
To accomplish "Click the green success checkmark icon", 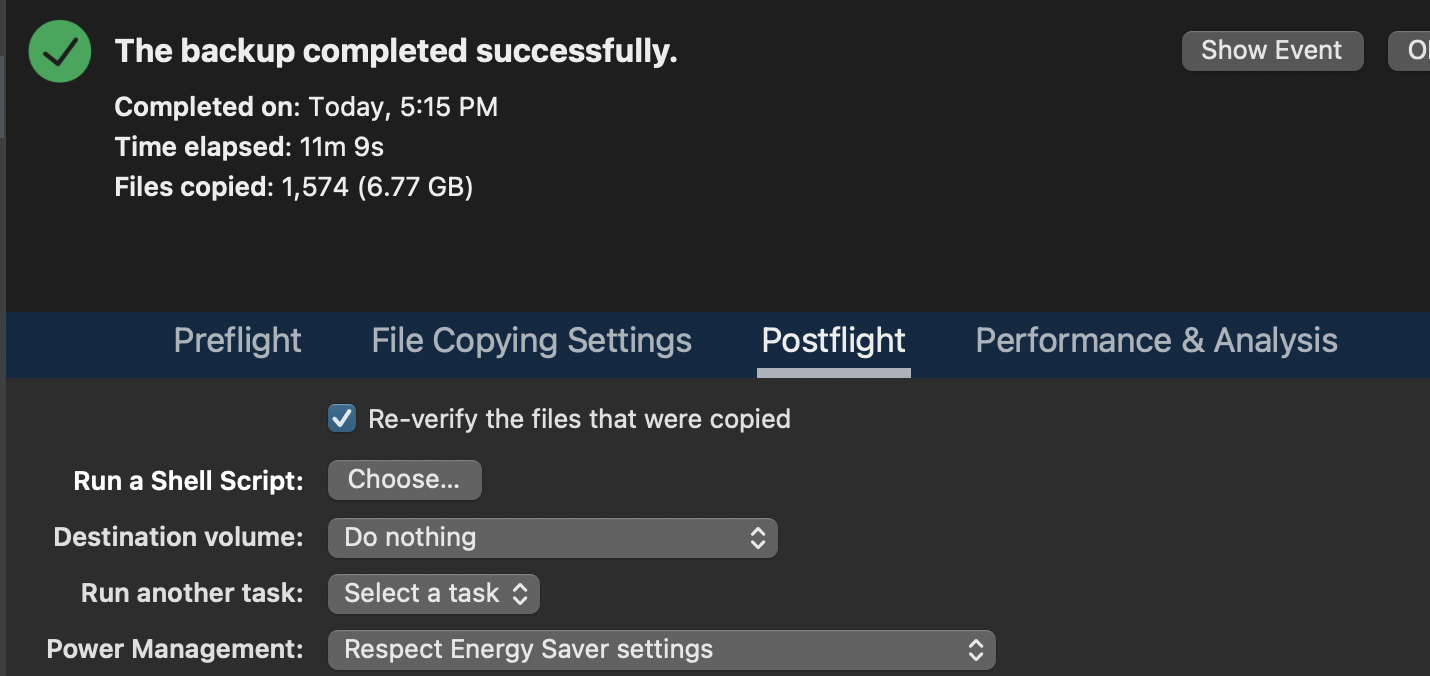I will point(60,51).
